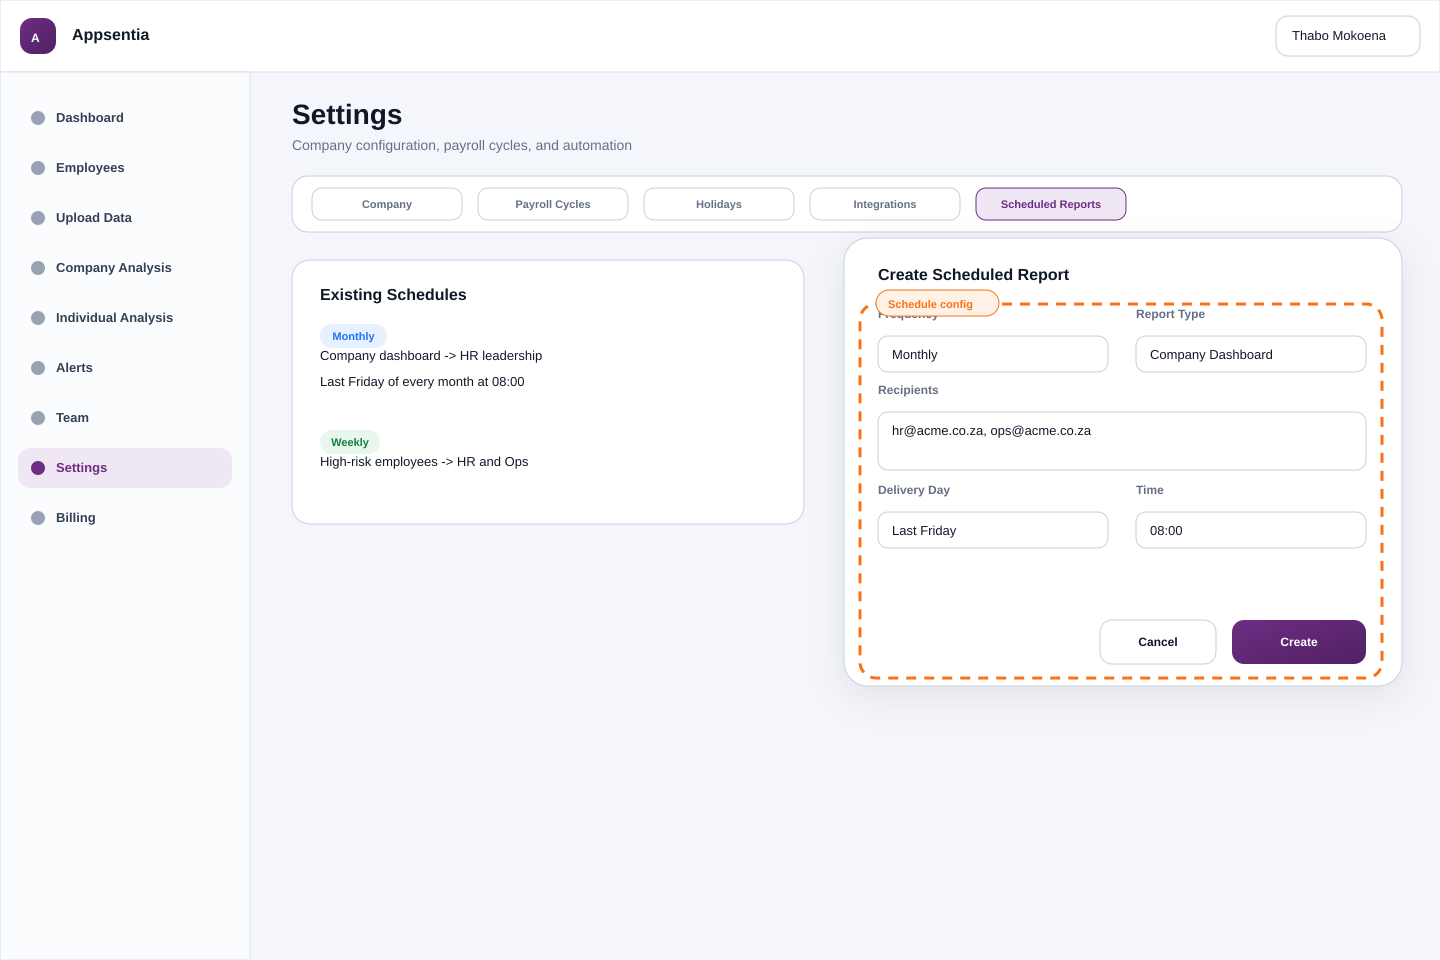Open the Report Type dropdown
Viewport: 1440px width, 960px height.
pos(1251,354)
